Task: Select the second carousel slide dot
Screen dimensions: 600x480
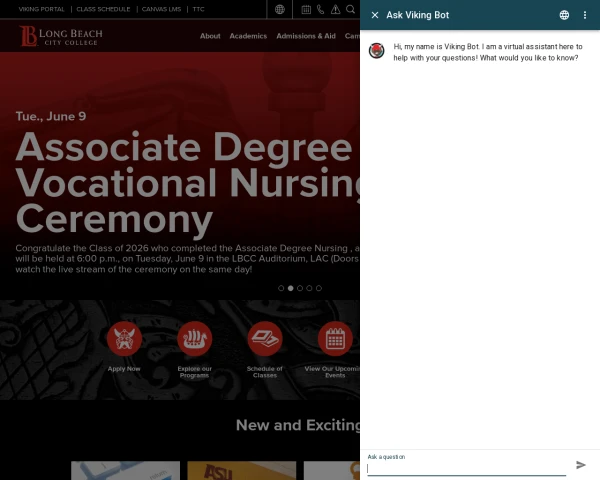Action: pyautogui.click(x=290, y=288)
